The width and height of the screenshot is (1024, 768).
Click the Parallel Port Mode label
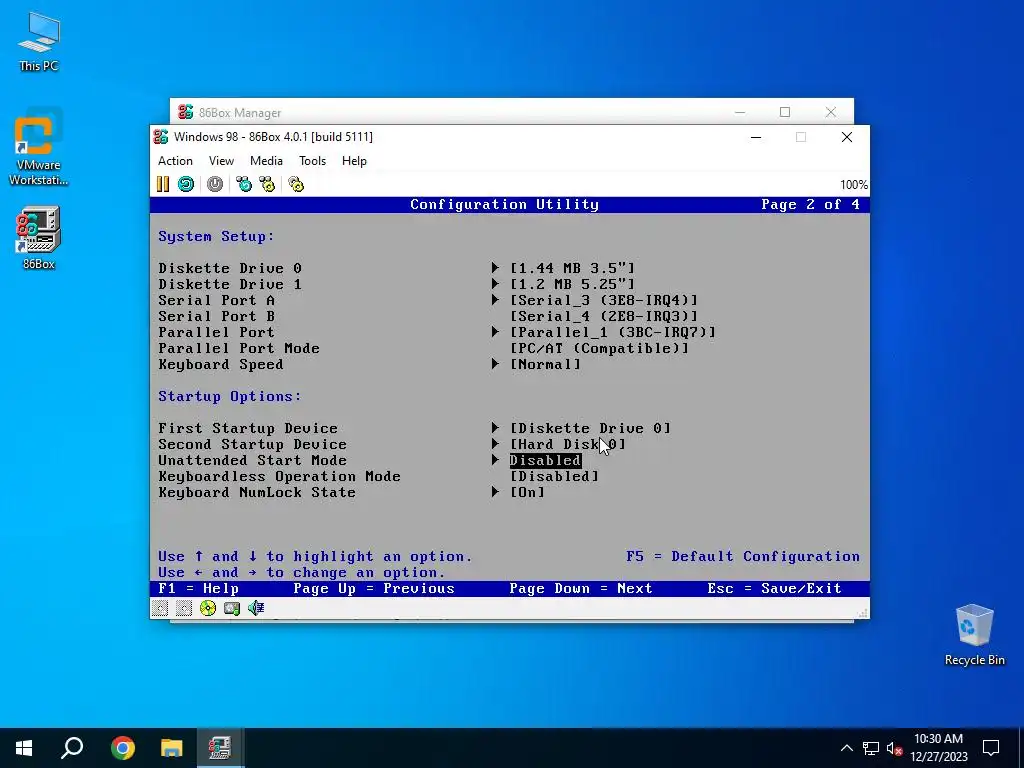[x=239, y=348]
